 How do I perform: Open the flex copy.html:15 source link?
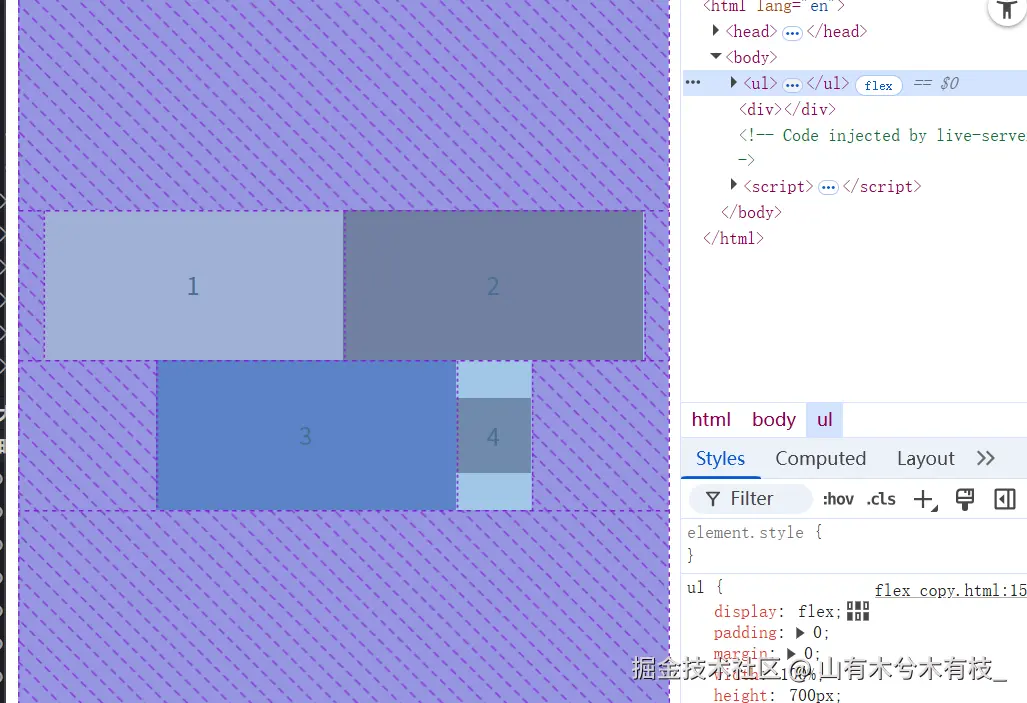(x=950, y=590)
